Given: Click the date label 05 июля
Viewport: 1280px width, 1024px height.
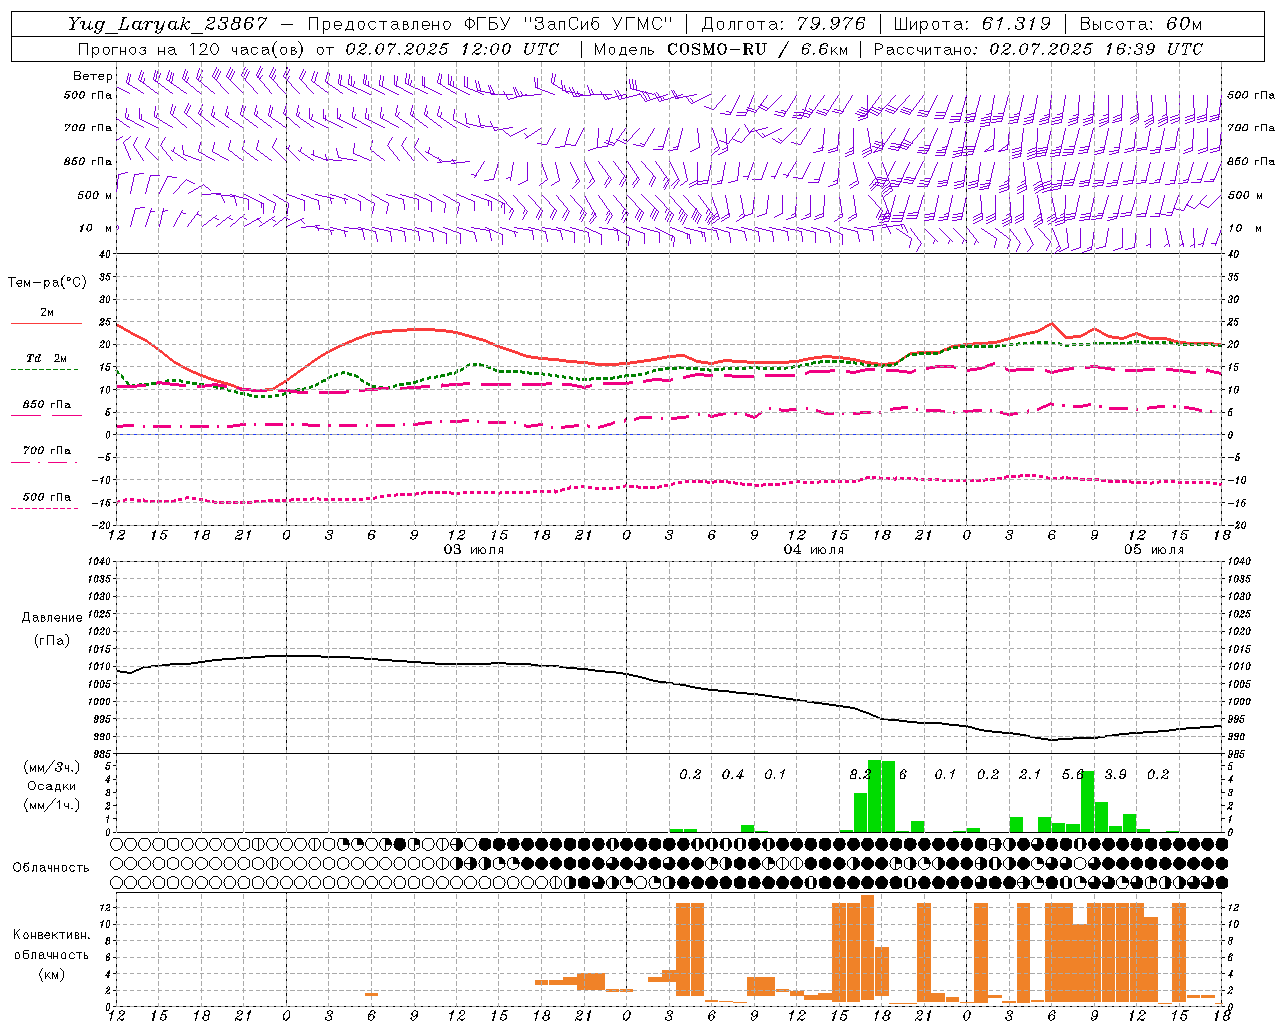Looking at the screenshot, I should point(1153,550).
